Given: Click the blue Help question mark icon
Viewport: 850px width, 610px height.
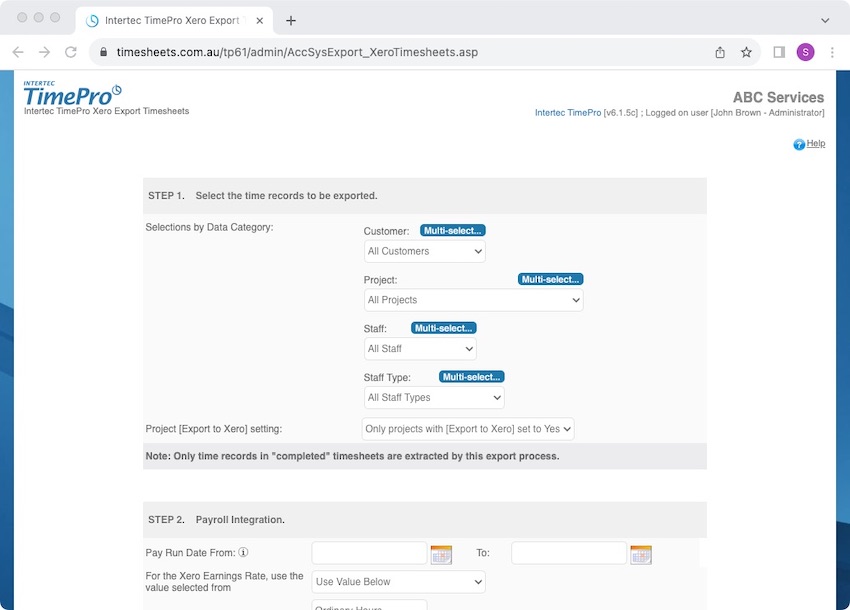Looking at the screenshot, I should pyautogui.click(x=799, y=144).
